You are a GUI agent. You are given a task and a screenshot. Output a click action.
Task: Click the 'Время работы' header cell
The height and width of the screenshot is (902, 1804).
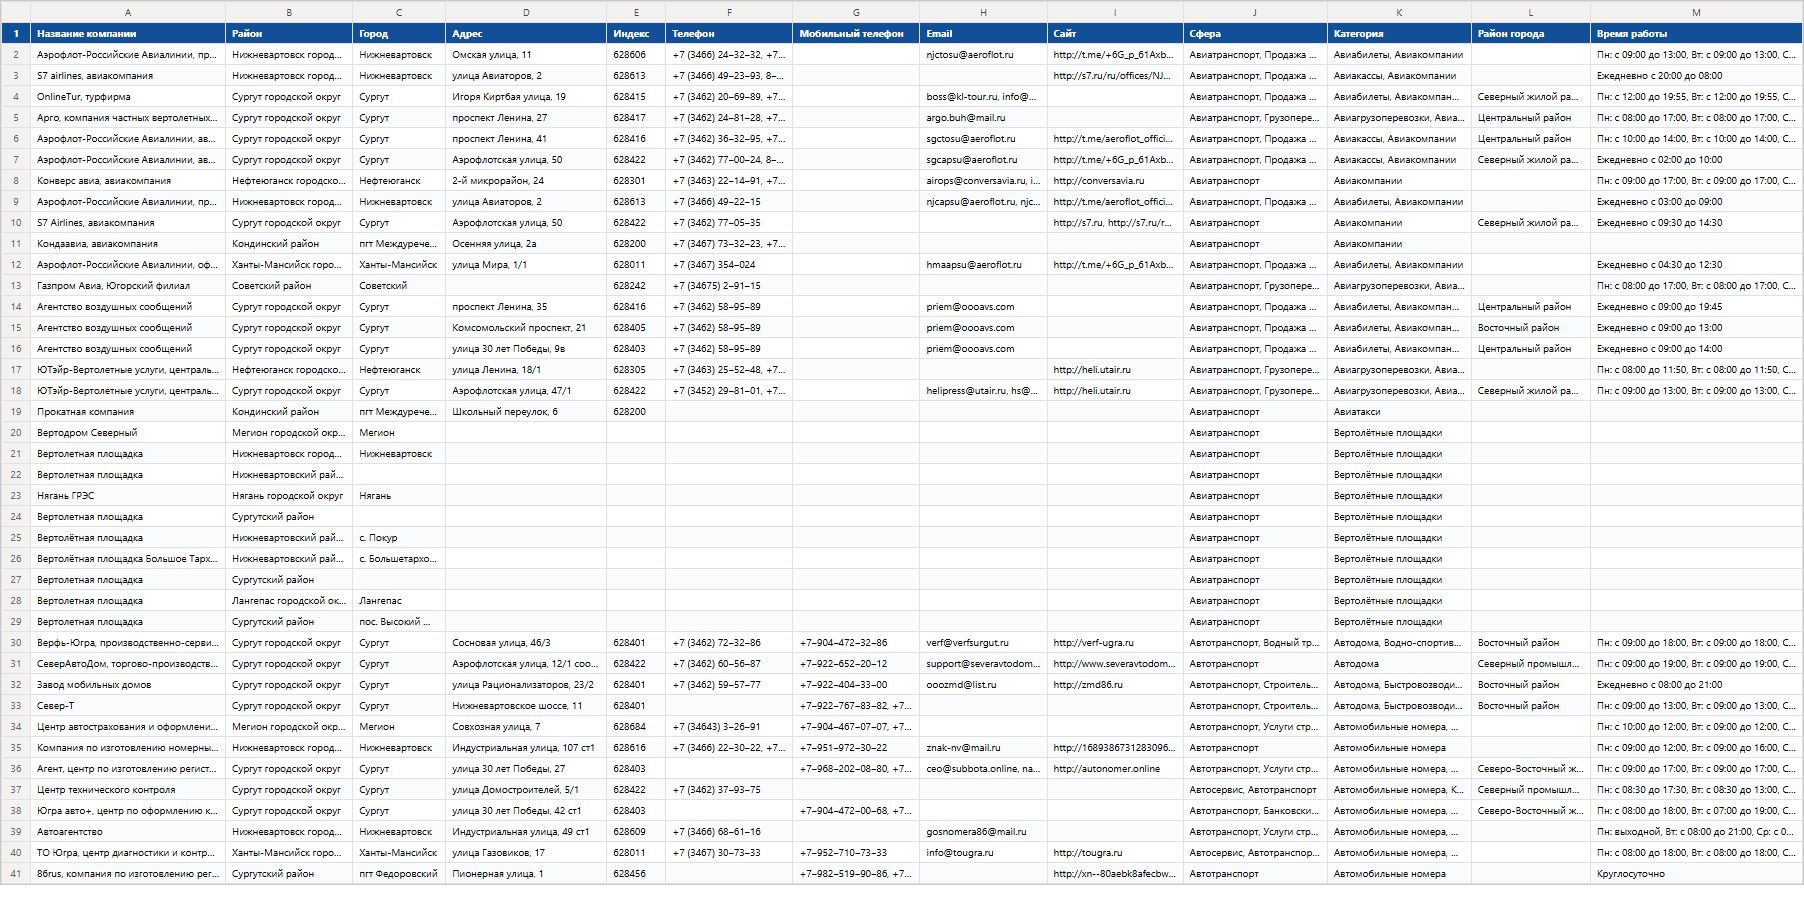pos(1696,33)
